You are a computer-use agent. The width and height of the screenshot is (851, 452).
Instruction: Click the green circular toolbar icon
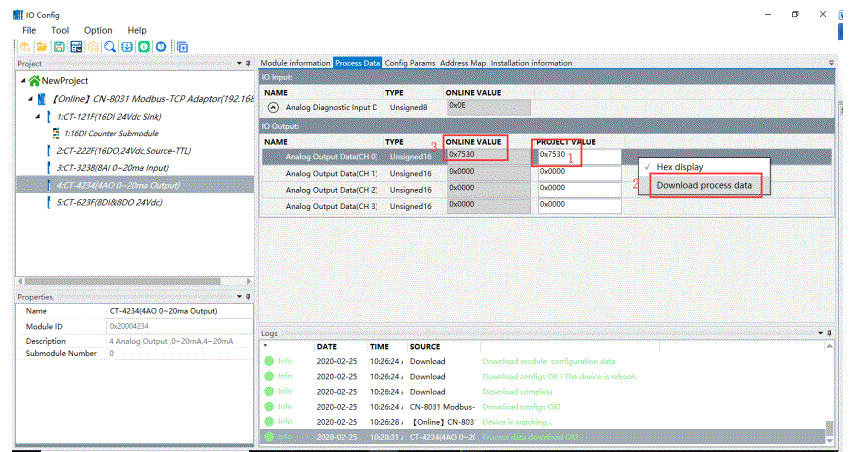(x=144, y=47)
